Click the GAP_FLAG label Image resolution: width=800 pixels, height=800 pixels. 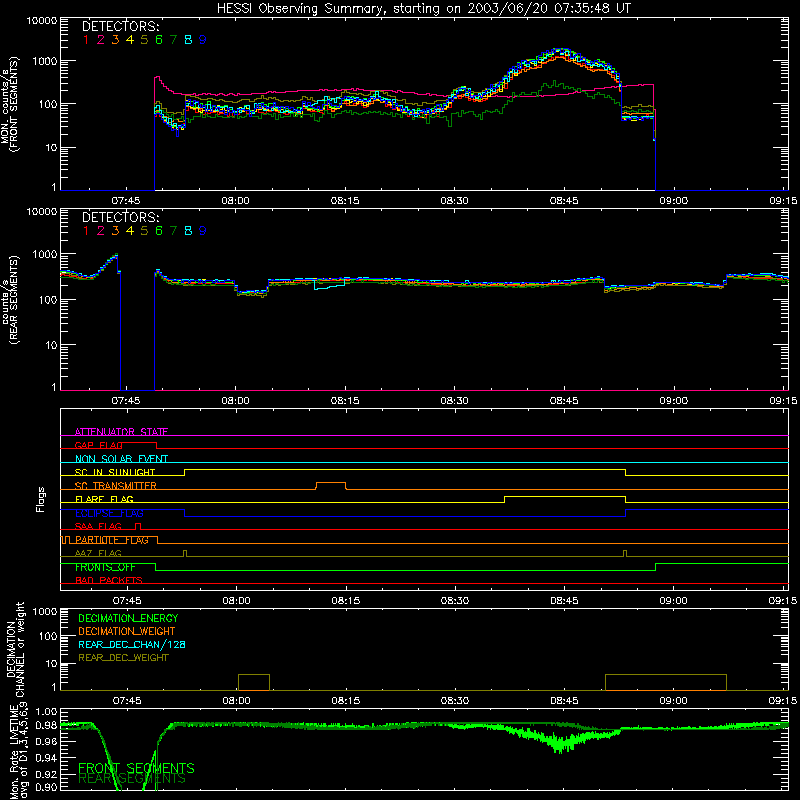click(98, 445)
